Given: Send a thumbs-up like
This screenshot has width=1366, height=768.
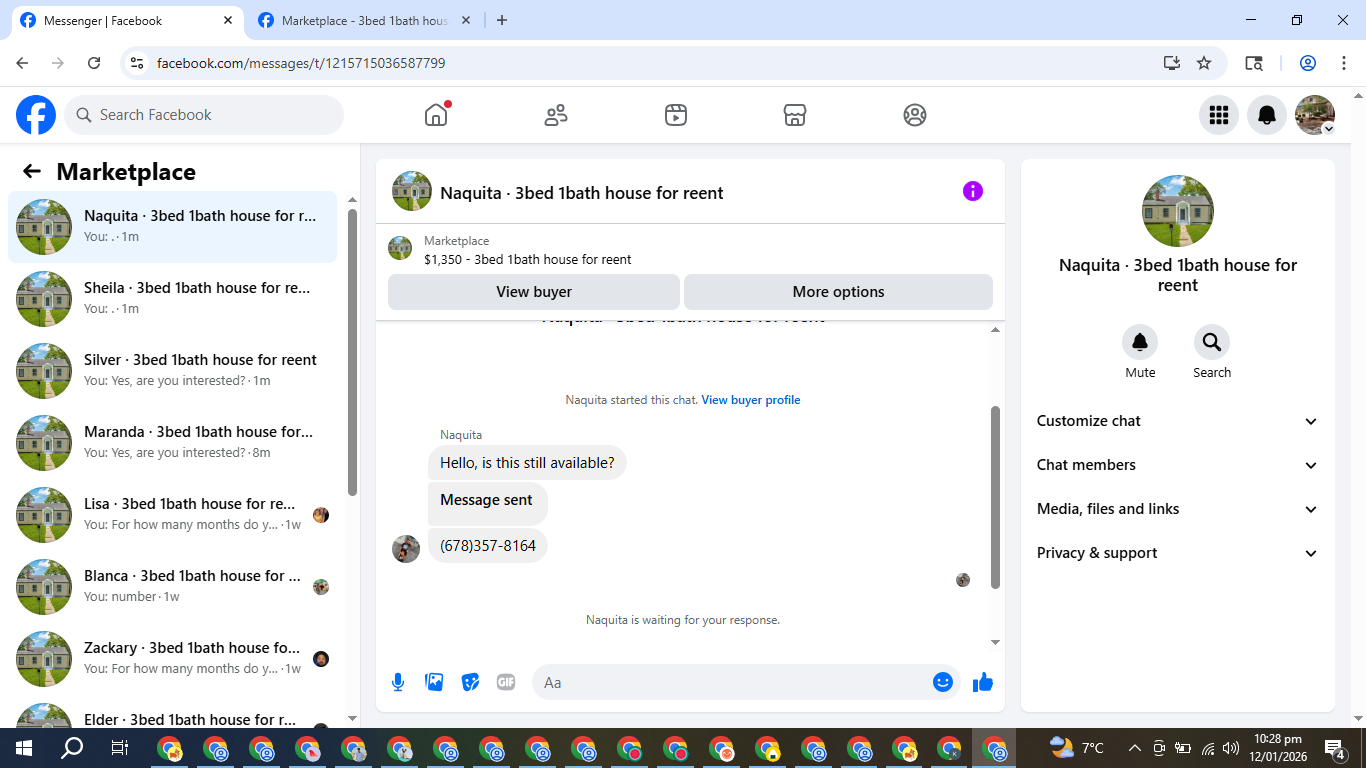Looking at the screenshot, I should coord(983,682).
